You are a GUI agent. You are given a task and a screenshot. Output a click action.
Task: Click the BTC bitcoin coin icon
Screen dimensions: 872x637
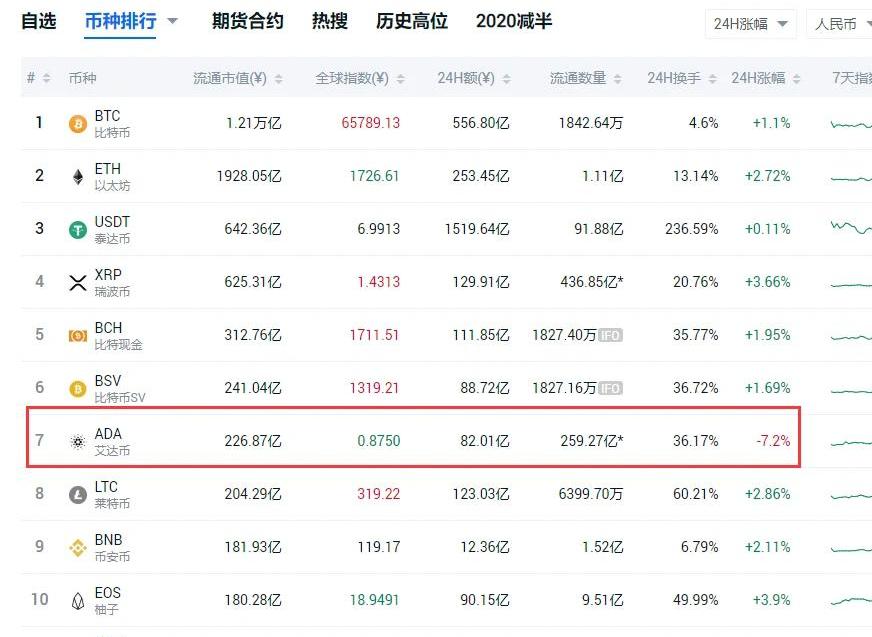coord(78,124)
